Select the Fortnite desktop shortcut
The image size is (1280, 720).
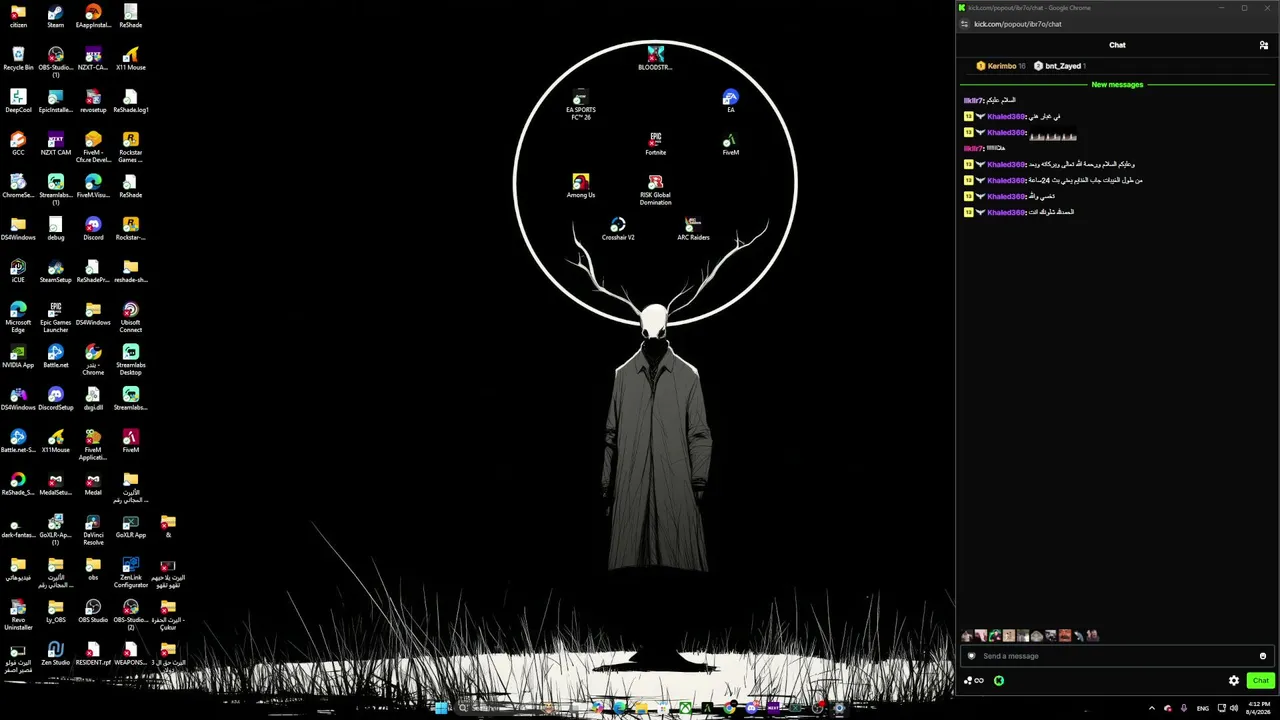click(x=655, y=143)
